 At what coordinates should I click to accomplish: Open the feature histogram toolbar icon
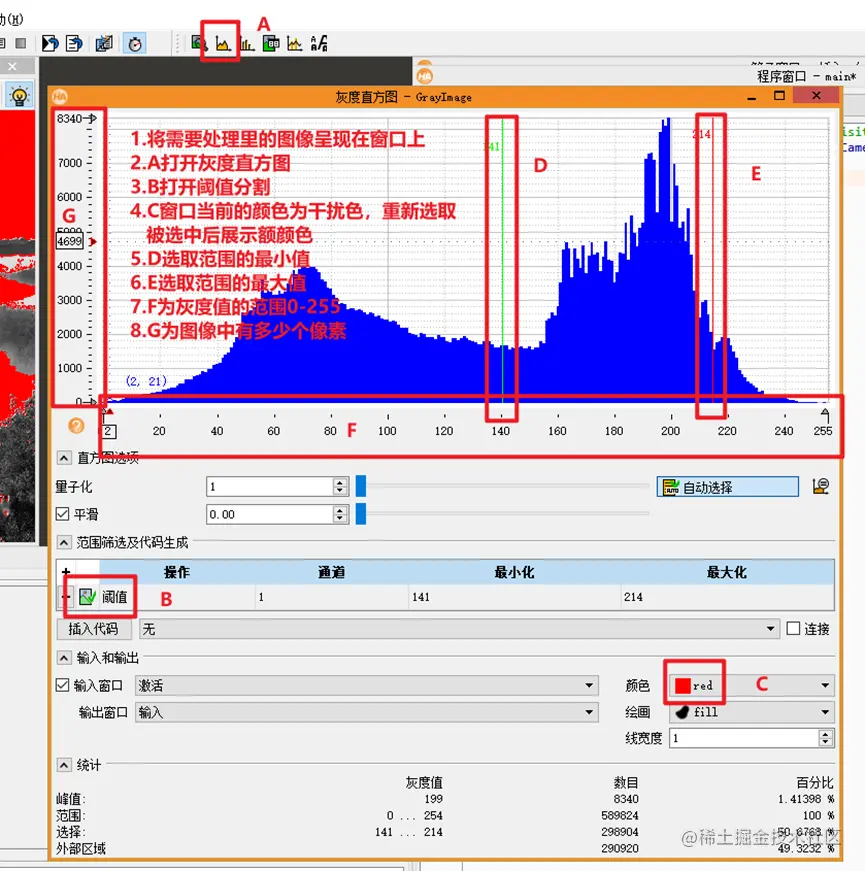click(x=247, y=43)
